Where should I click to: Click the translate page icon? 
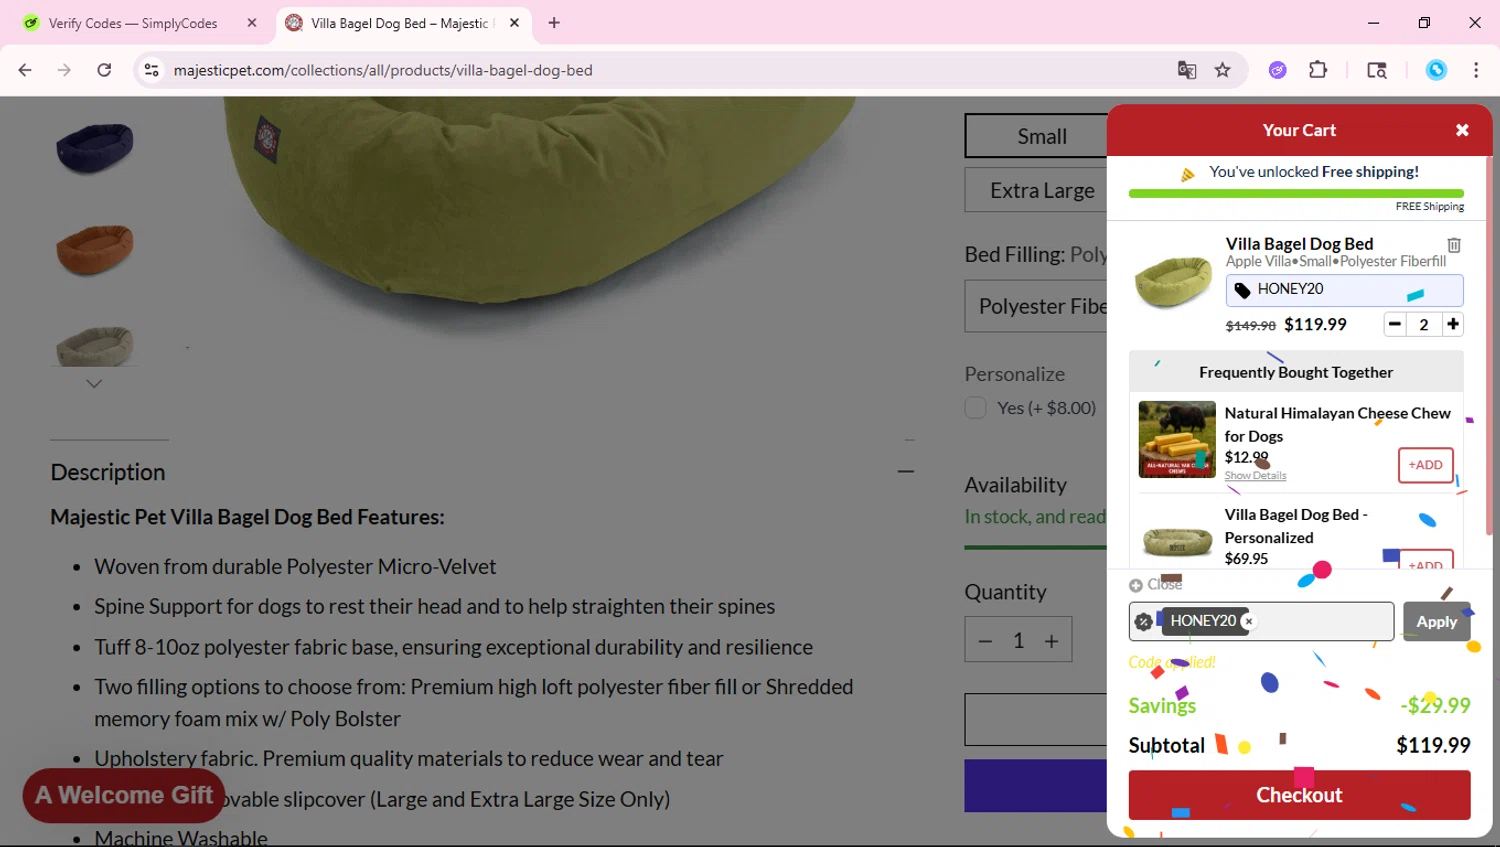(1187, 70)
